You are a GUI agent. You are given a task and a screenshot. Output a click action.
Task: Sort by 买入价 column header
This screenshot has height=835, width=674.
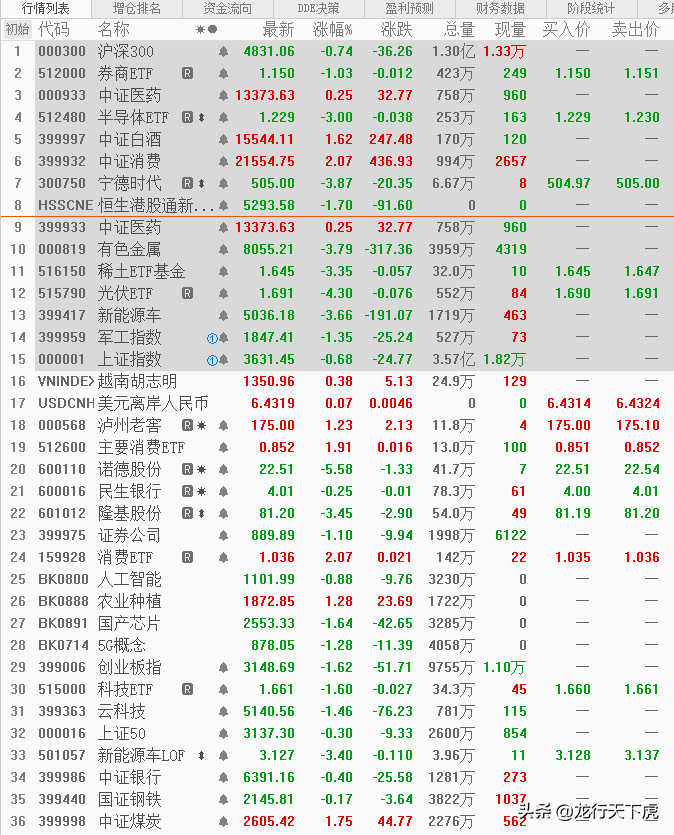click(566, 29)
